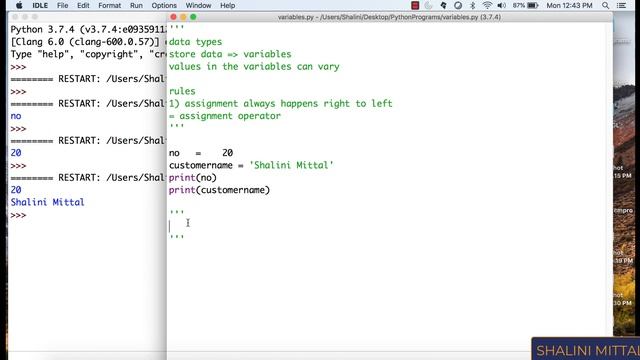Click the comment line 'data types'

pos(196,42)
